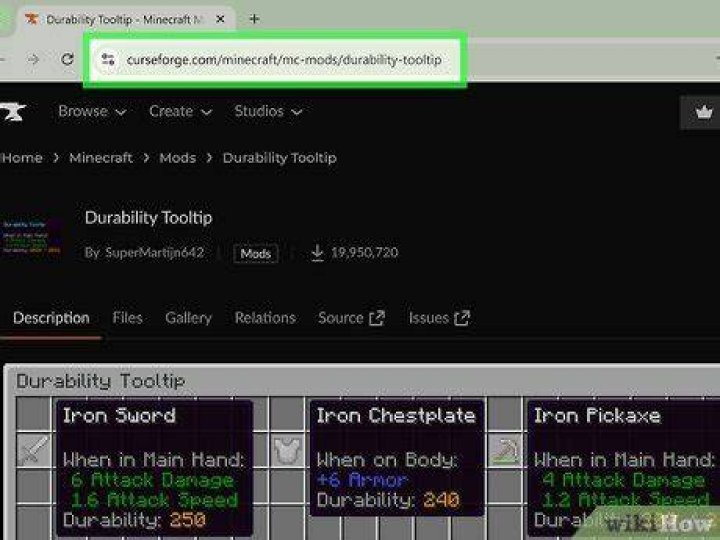Close the Durability Tooltip browser tab
Image resolution: width=720 pixels, height=540 pixels.
[x=220, y=19]
